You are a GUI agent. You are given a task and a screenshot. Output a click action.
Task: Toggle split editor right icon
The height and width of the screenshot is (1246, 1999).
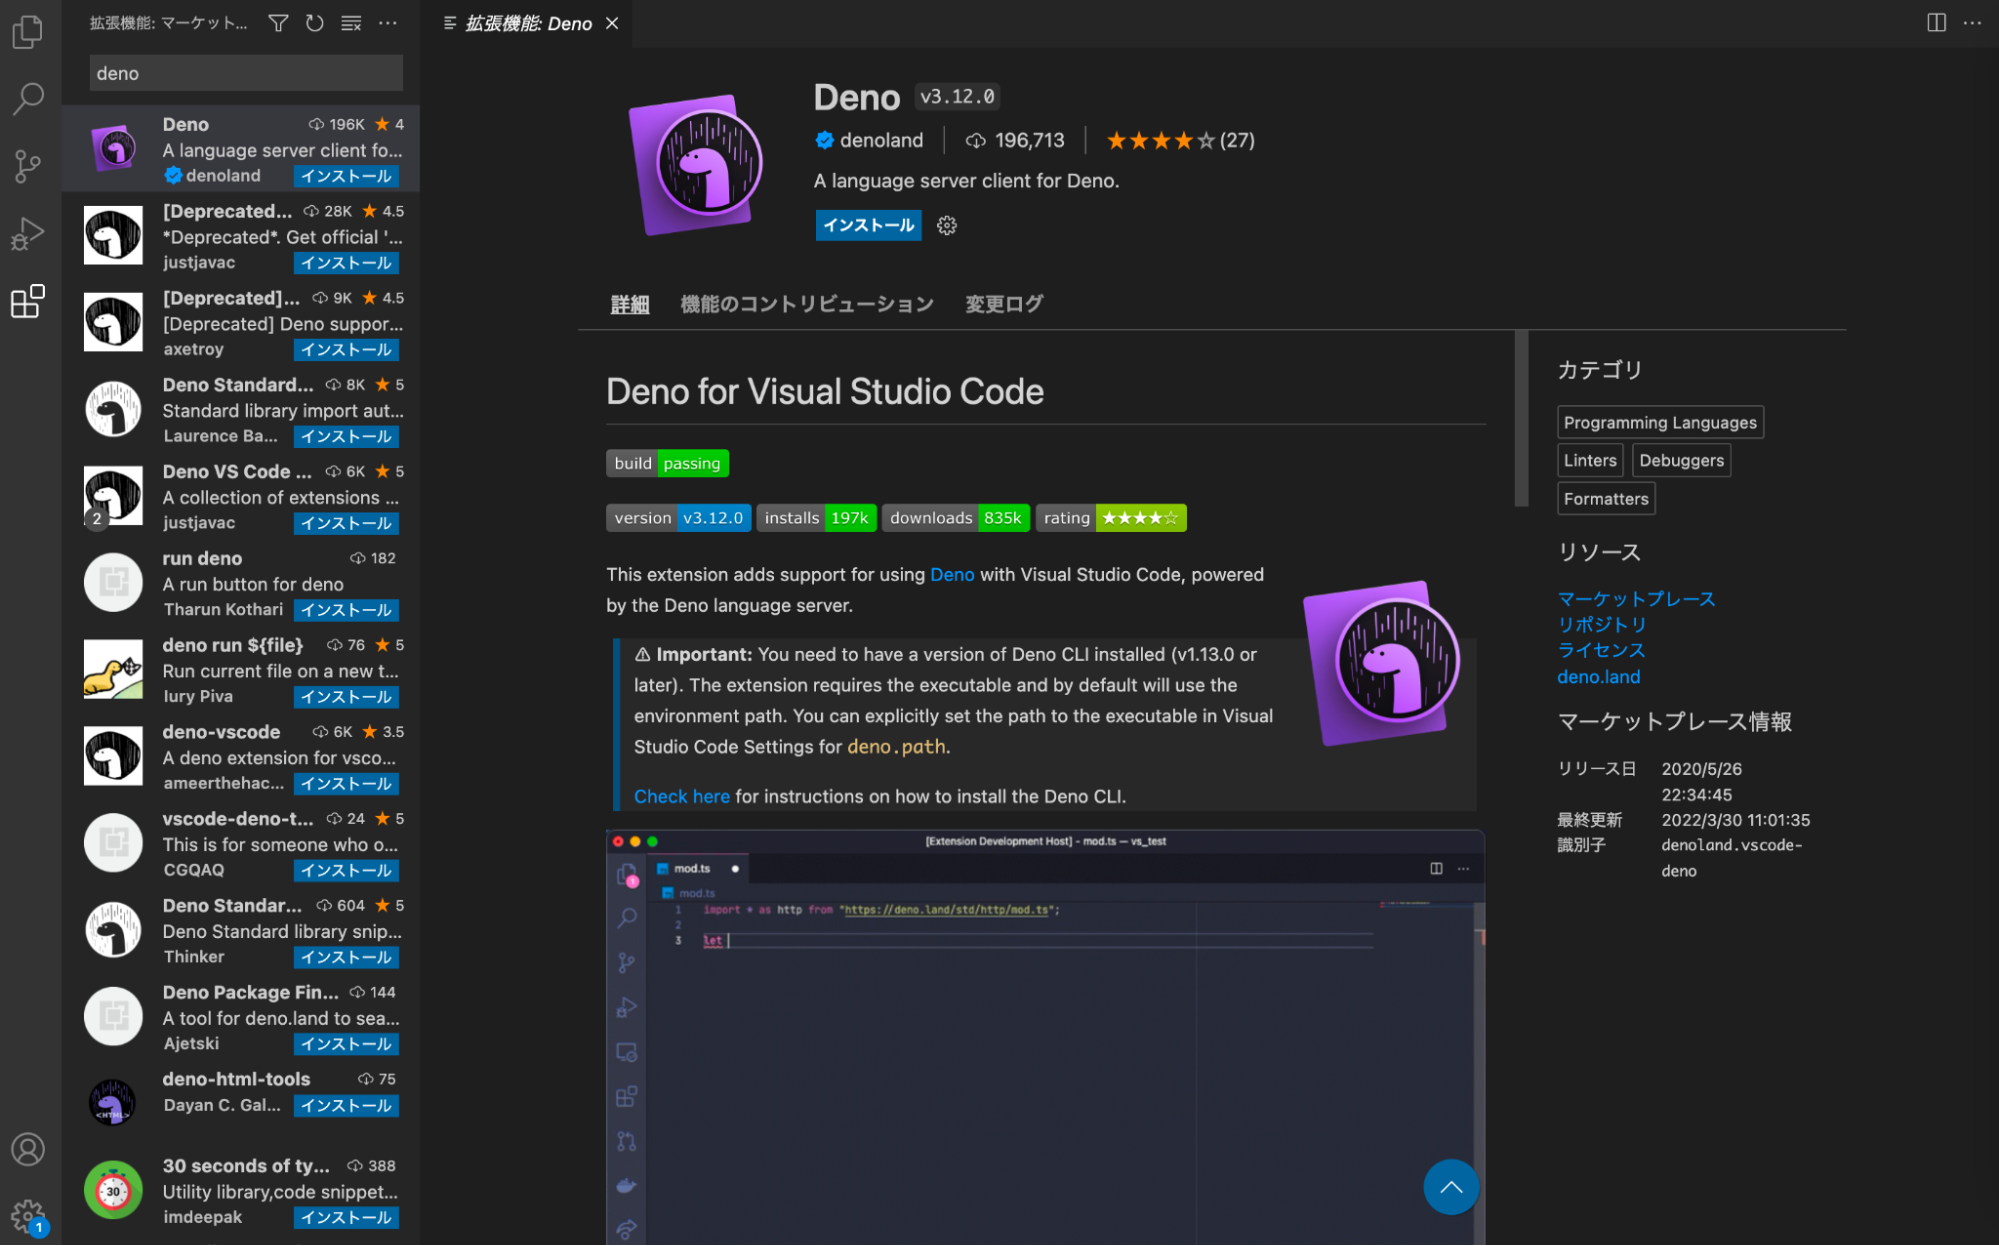point(1936,23)
